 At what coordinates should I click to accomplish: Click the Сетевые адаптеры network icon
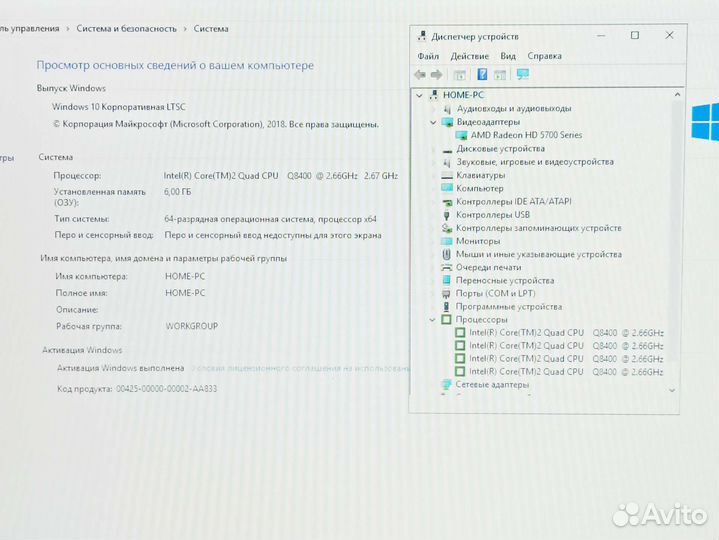(446, 385)
